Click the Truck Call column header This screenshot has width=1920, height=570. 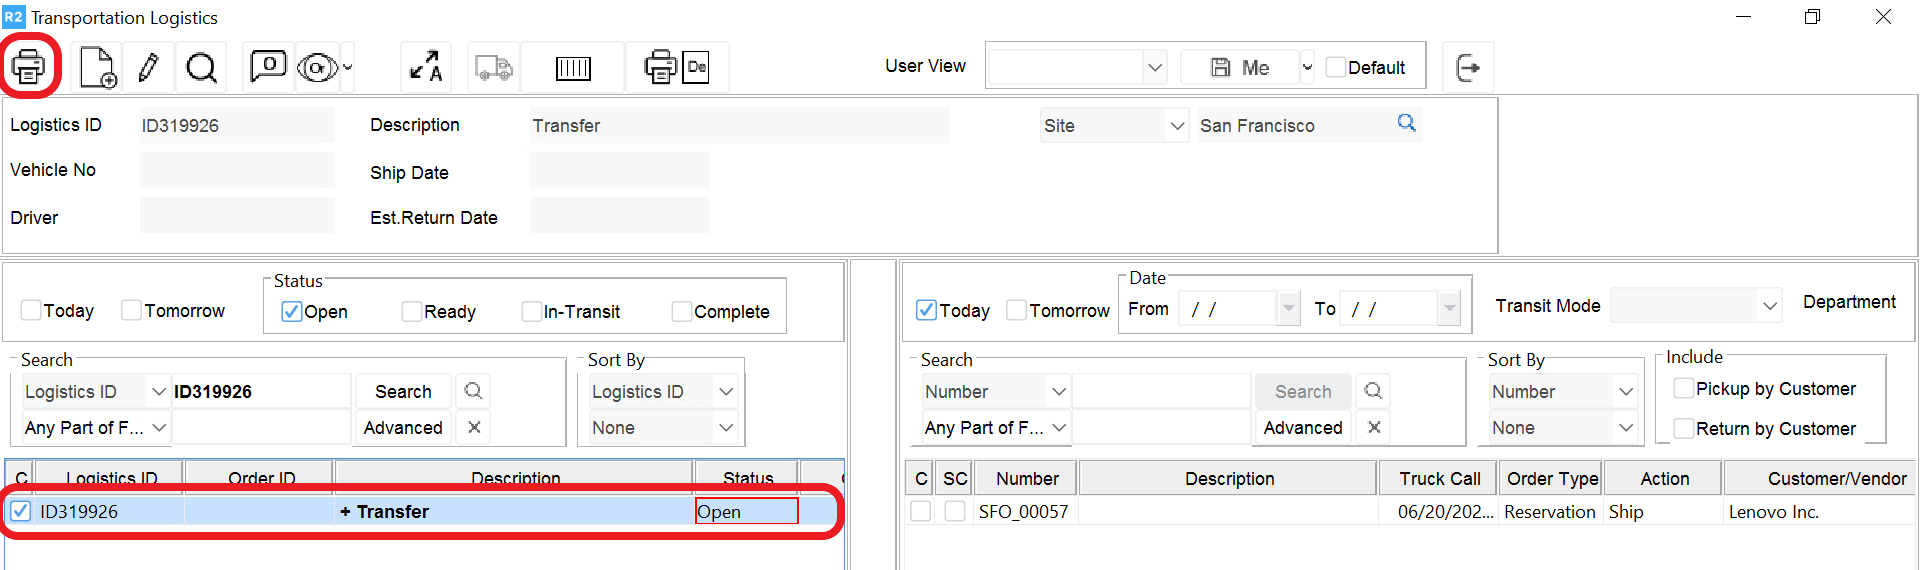click(1439, 479)
